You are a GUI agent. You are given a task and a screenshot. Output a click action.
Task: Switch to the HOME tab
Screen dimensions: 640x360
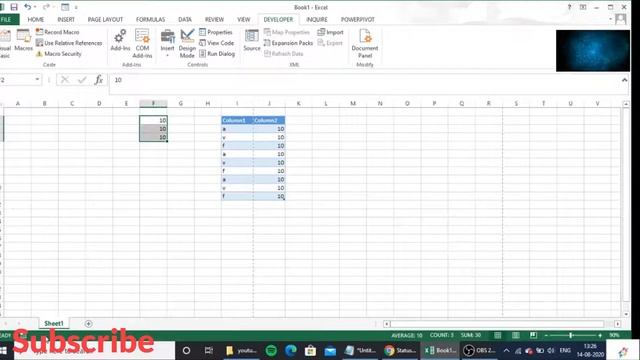(36, 19)
